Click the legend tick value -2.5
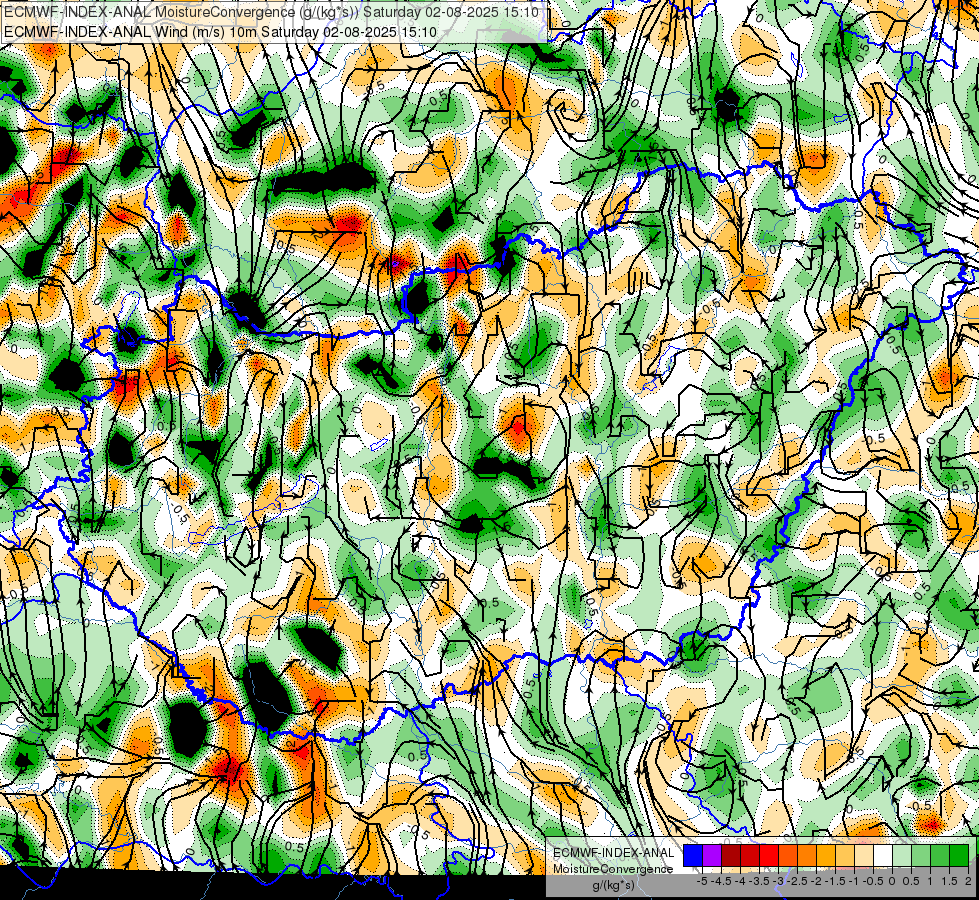Viewport: 979px width, 900px height. coord(798,881)
